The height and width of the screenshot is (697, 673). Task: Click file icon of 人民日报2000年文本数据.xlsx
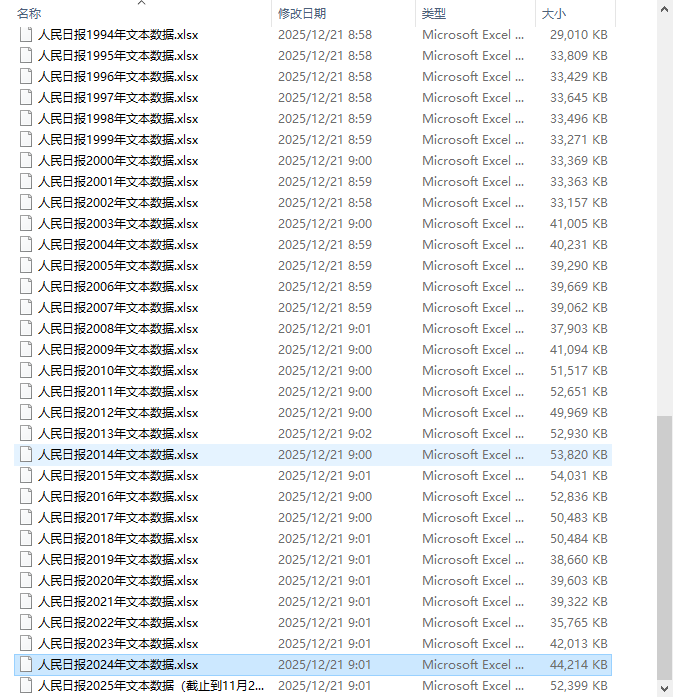26,160
